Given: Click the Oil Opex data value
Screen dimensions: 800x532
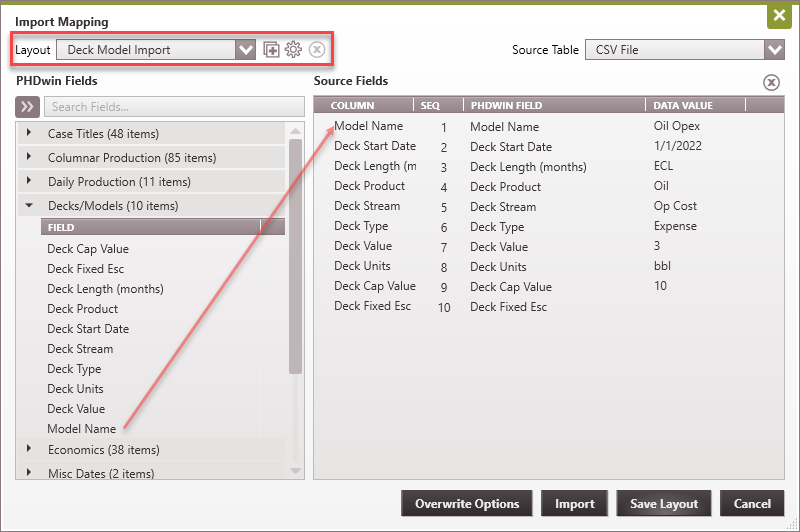Looking at the screenshot, I should click(x=677, y=126).
